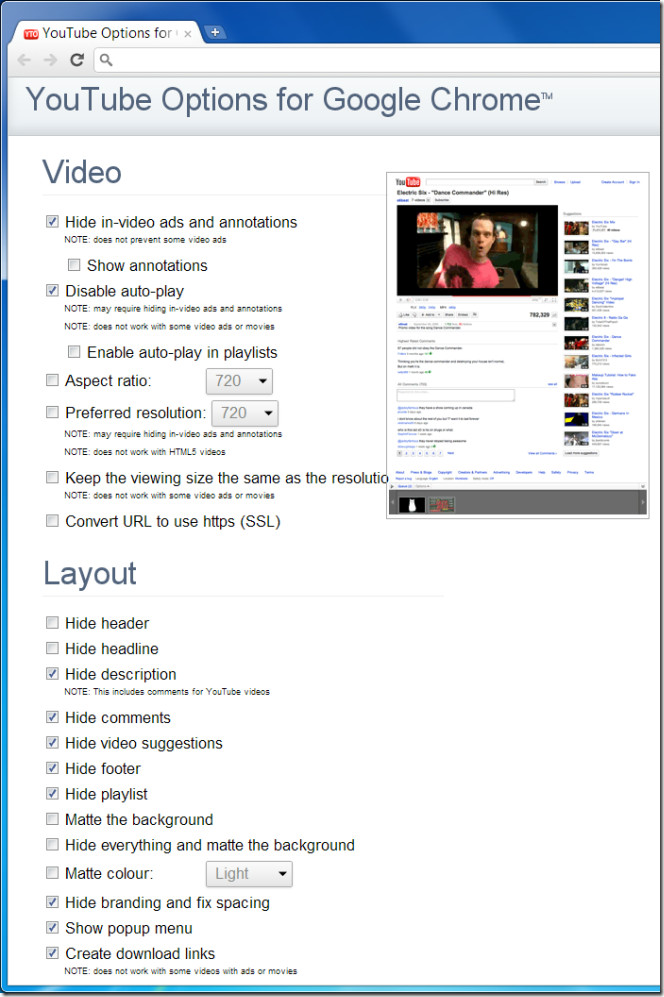Screen dimensions: 664x997
Task: Open the Aspect ratio dropdown
Action: click(x=239, y=381)
